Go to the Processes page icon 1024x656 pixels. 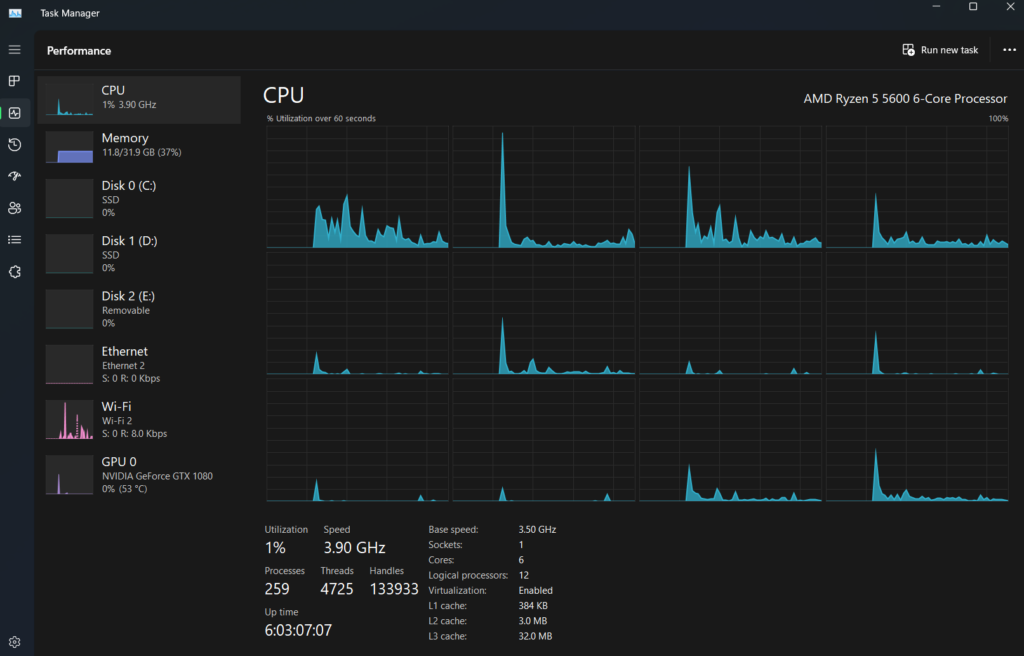point(14,81)
